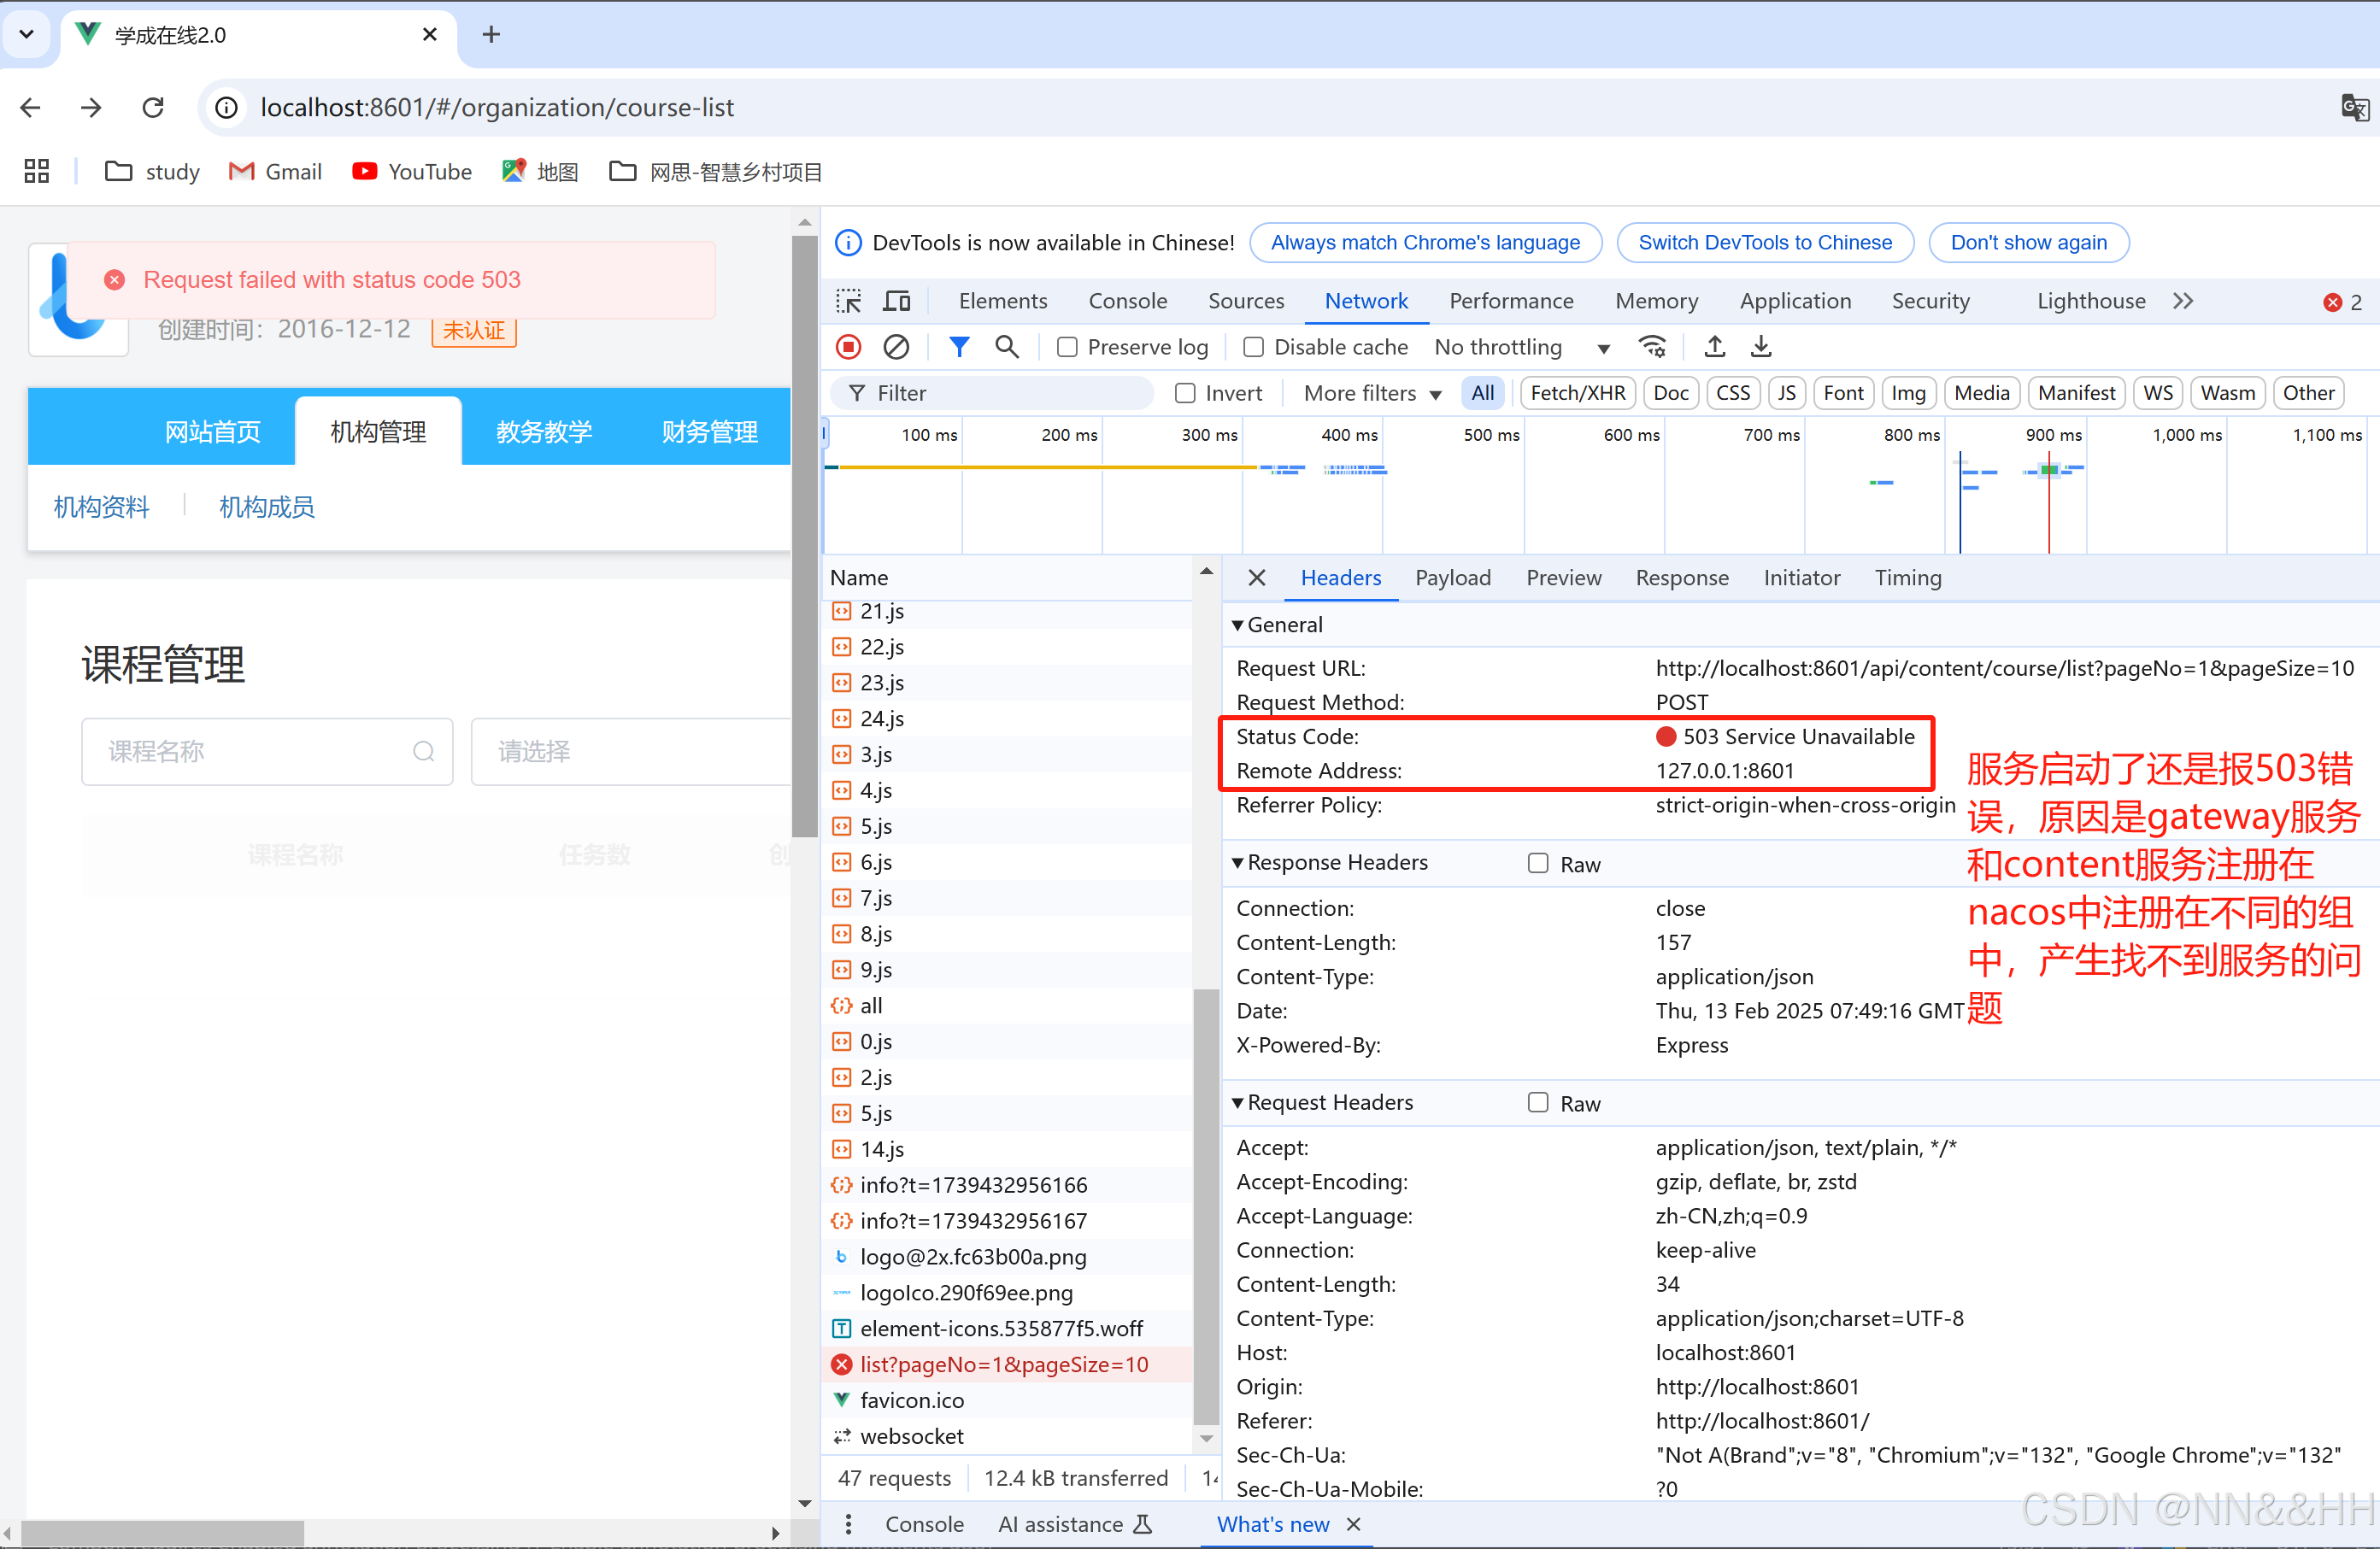Check the Disable cache checkbox

[x=1253, y=347]
